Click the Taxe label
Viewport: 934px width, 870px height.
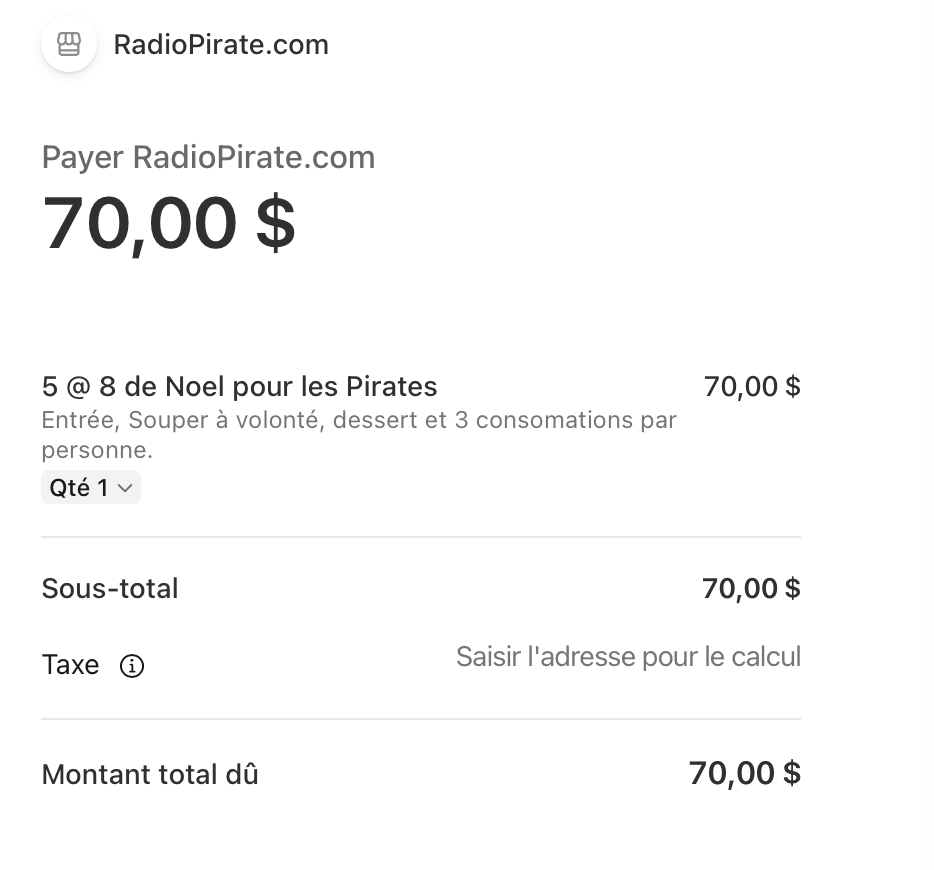pos(70,665)
